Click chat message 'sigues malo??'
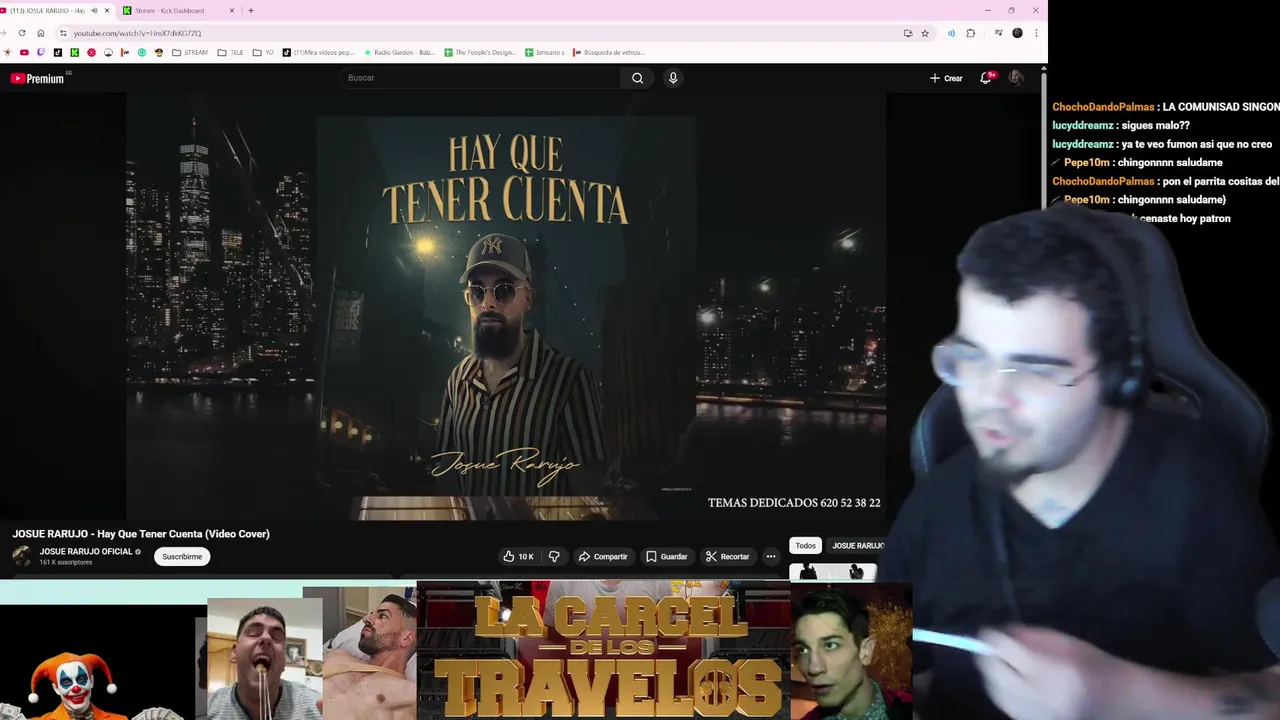The width and height of the screenshot is (1280, 720). (x=1155, y=125)
